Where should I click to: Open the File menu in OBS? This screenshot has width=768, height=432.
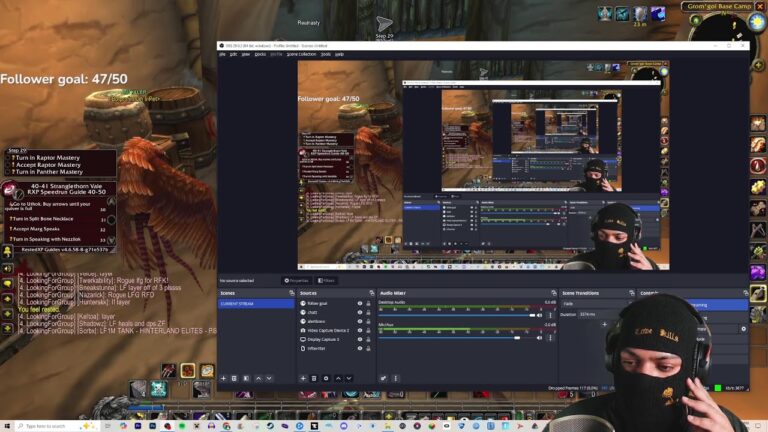[x=222, y=54]
